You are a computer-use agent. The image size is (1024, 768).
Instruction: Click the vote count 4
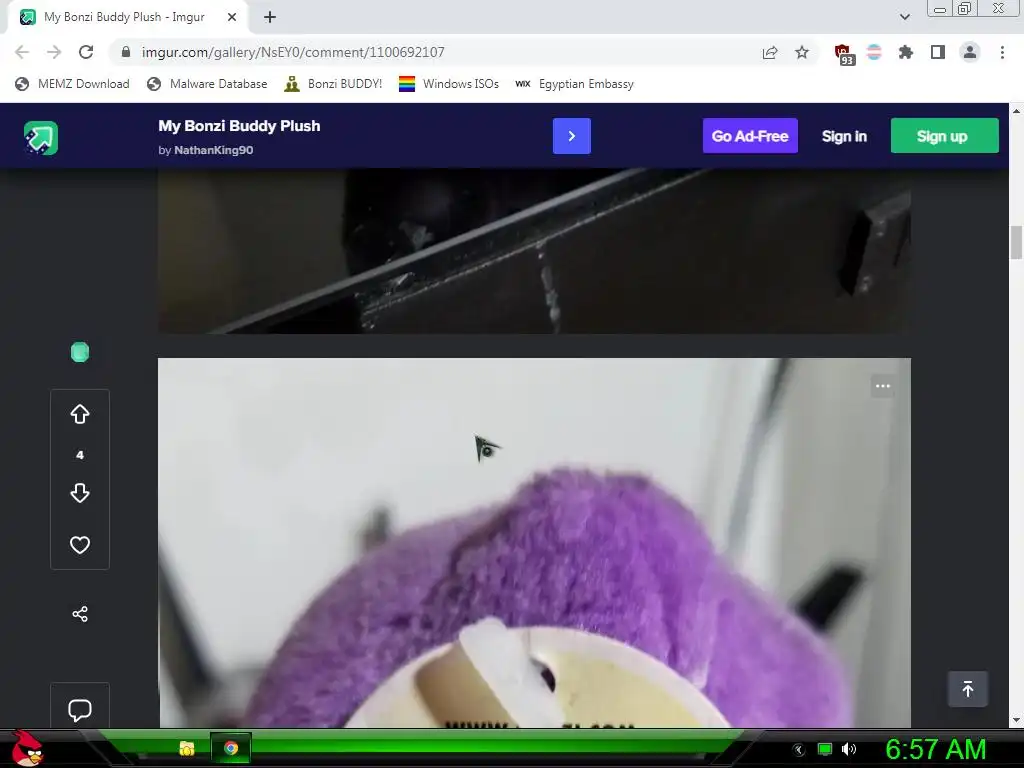[80, 455]
